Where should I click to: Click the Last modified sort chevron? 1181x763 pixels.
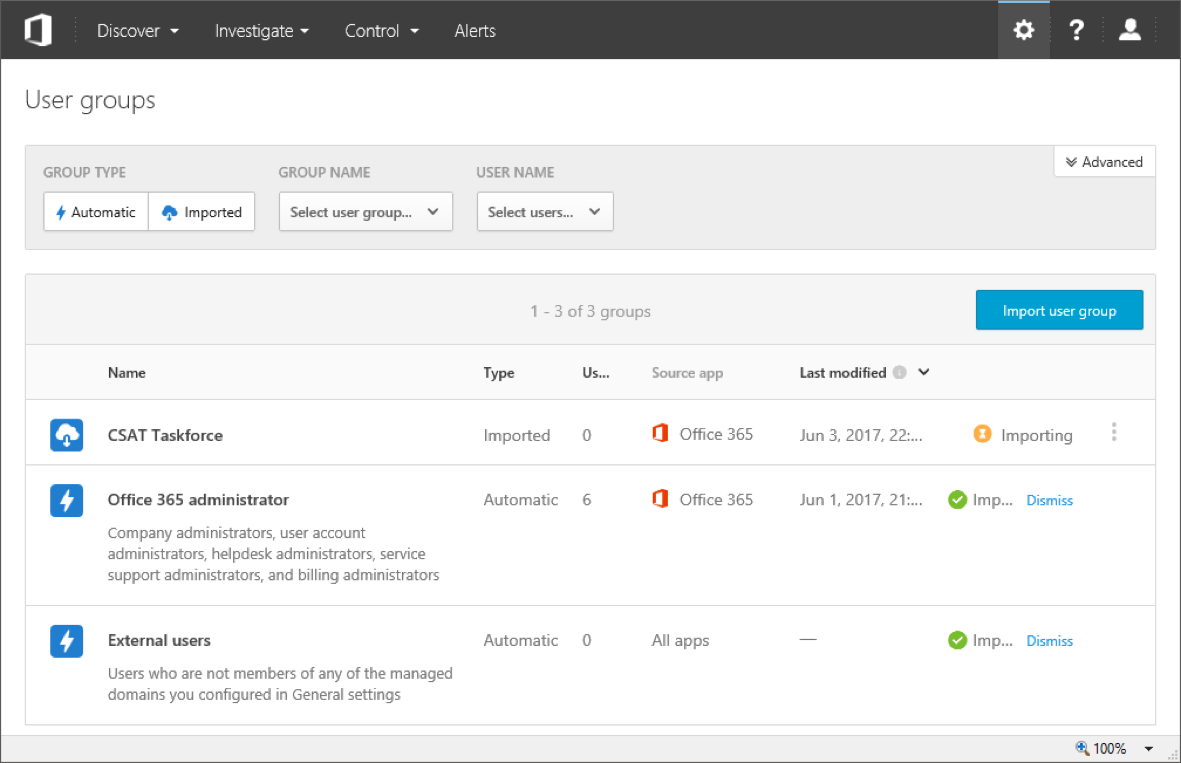point(922,372)
